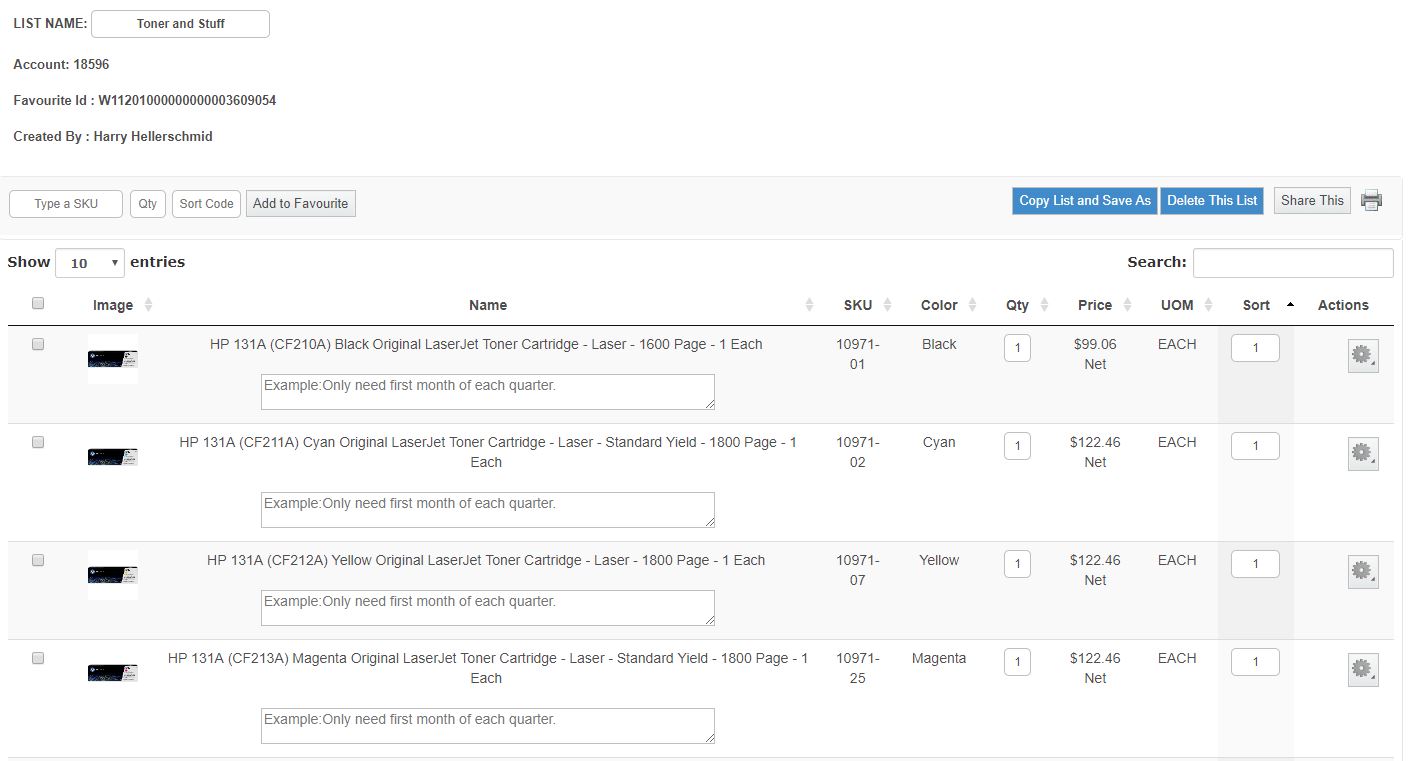The width and height of the screenshot is (1409, 761).
Task: Click the Account: 18596 text
Action: click(x=61, y=64)
